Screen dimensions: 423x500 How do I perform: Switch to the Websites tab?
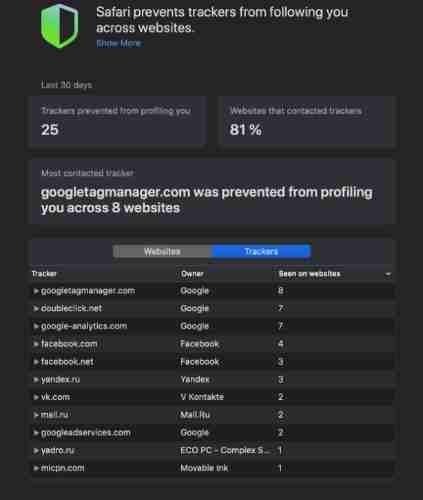click(162, 251)
